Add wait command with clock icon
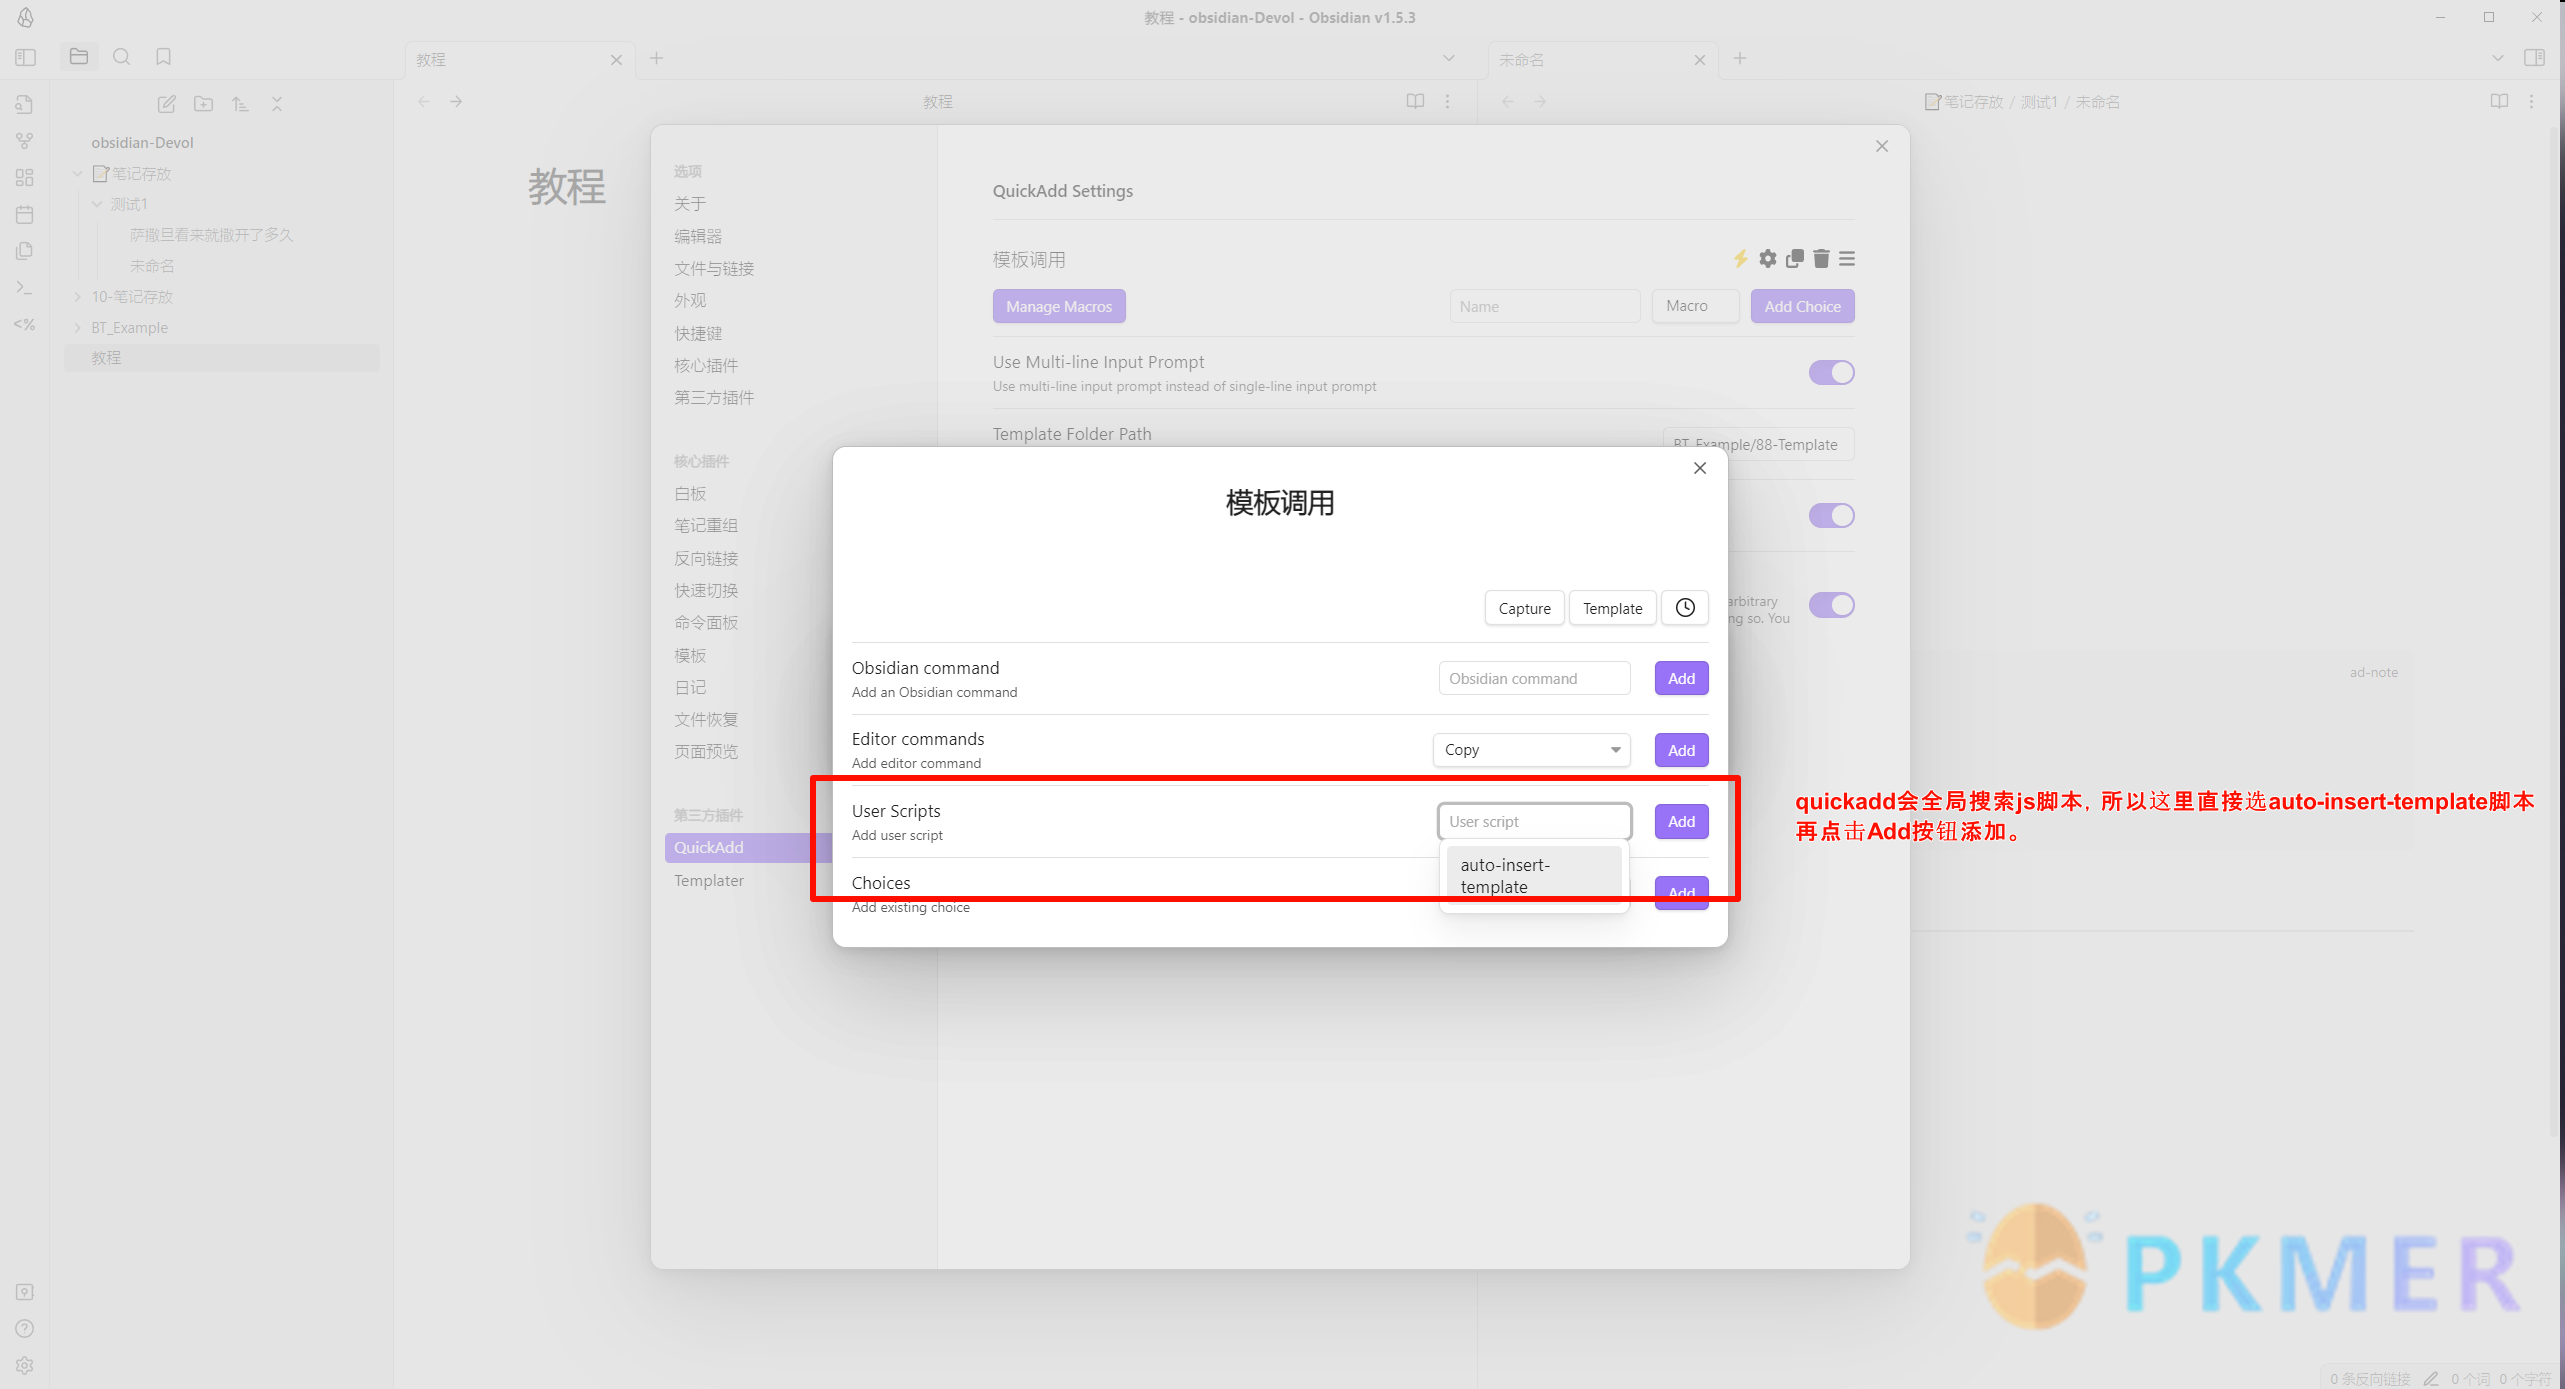2565x1389 pixels. pos(1685,608)
